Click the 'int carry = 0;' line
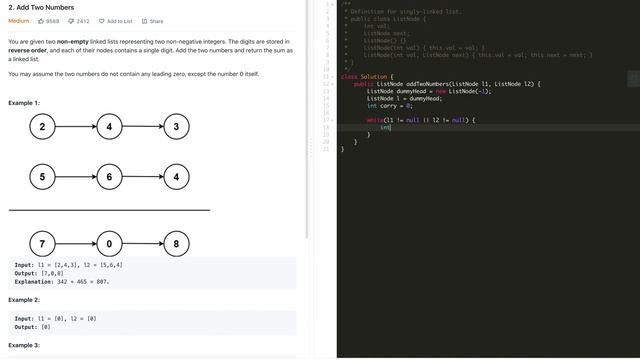Screen dimensions: 640x360 (389, 106)
